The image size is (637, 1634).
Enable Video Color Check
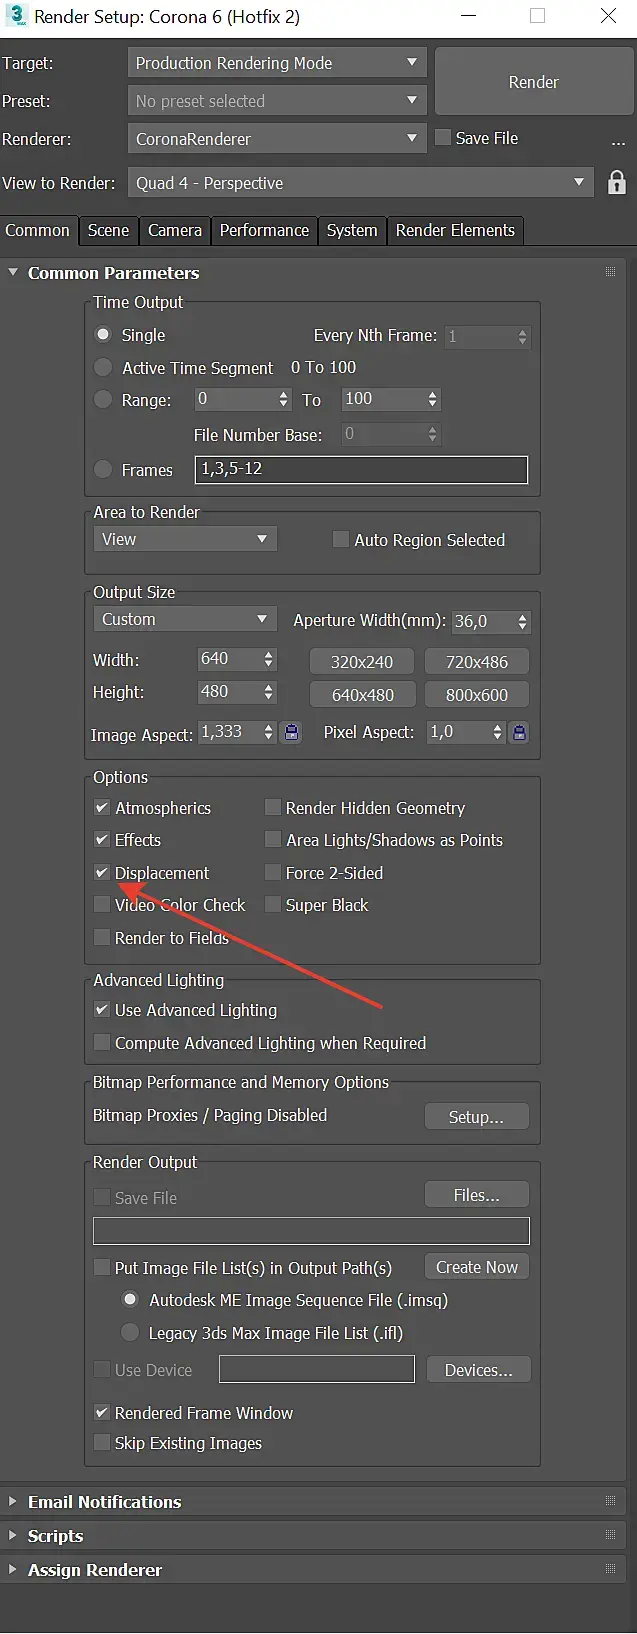pos(101,904)
